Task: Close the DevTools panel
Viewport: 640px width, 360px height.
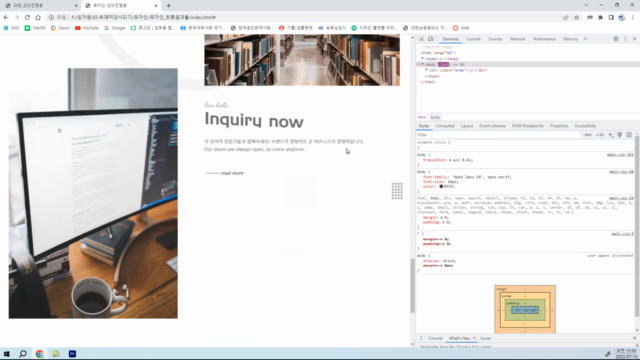Action: [634, 39]
